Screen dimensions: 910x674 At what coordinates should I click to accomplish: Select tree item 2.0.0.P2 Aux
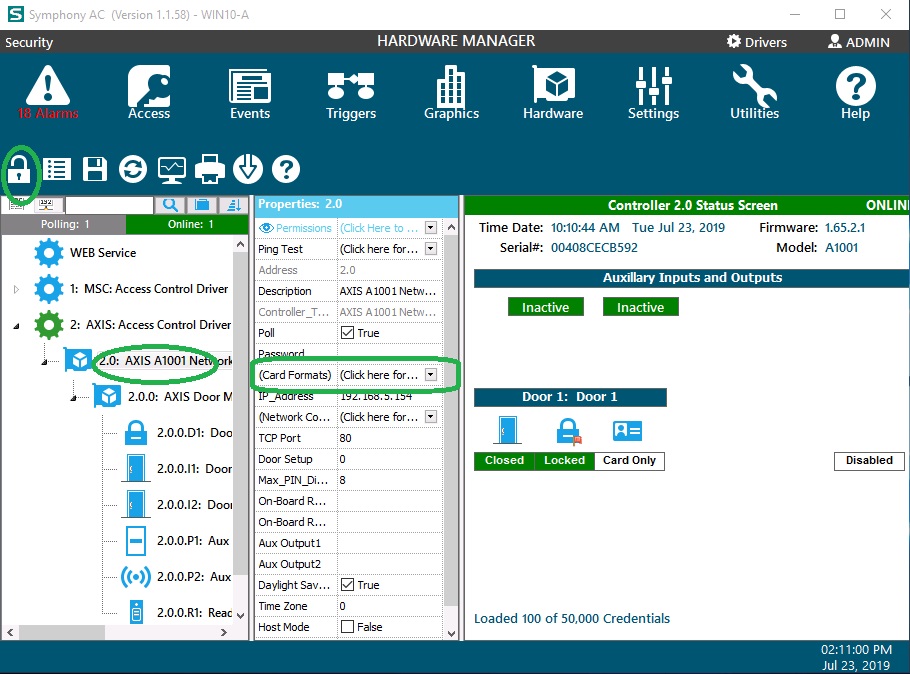pos(194,576)
